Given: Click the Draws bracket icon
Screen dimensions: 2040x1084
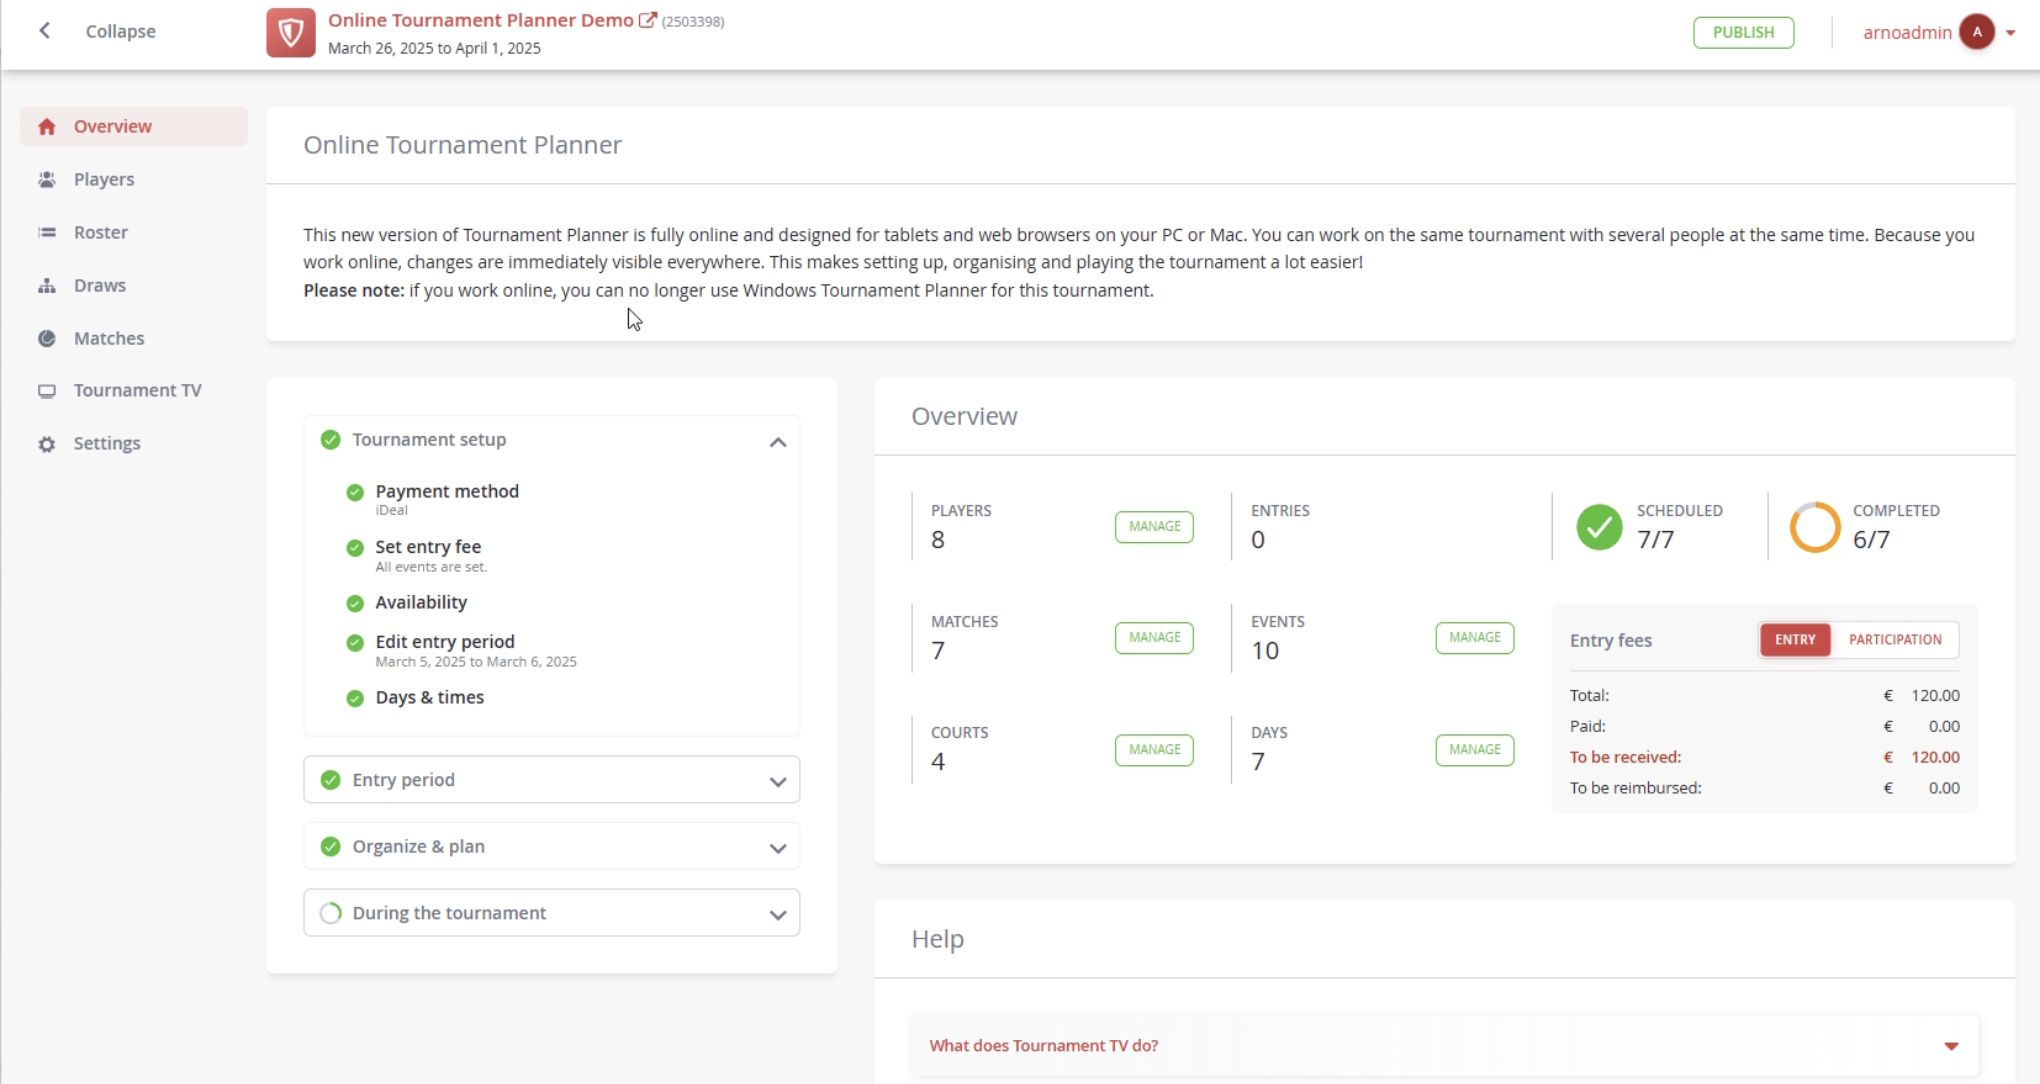Looking at the screenshot, I should point(46,286).
